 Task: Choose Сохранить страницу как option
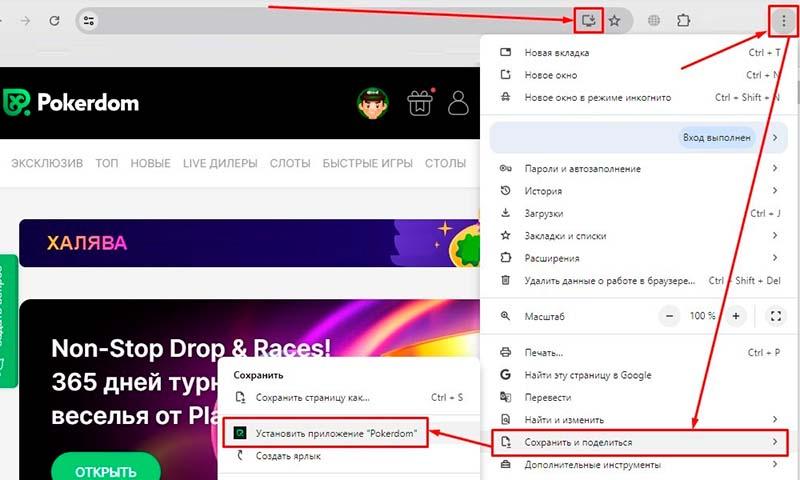point(349,397)
